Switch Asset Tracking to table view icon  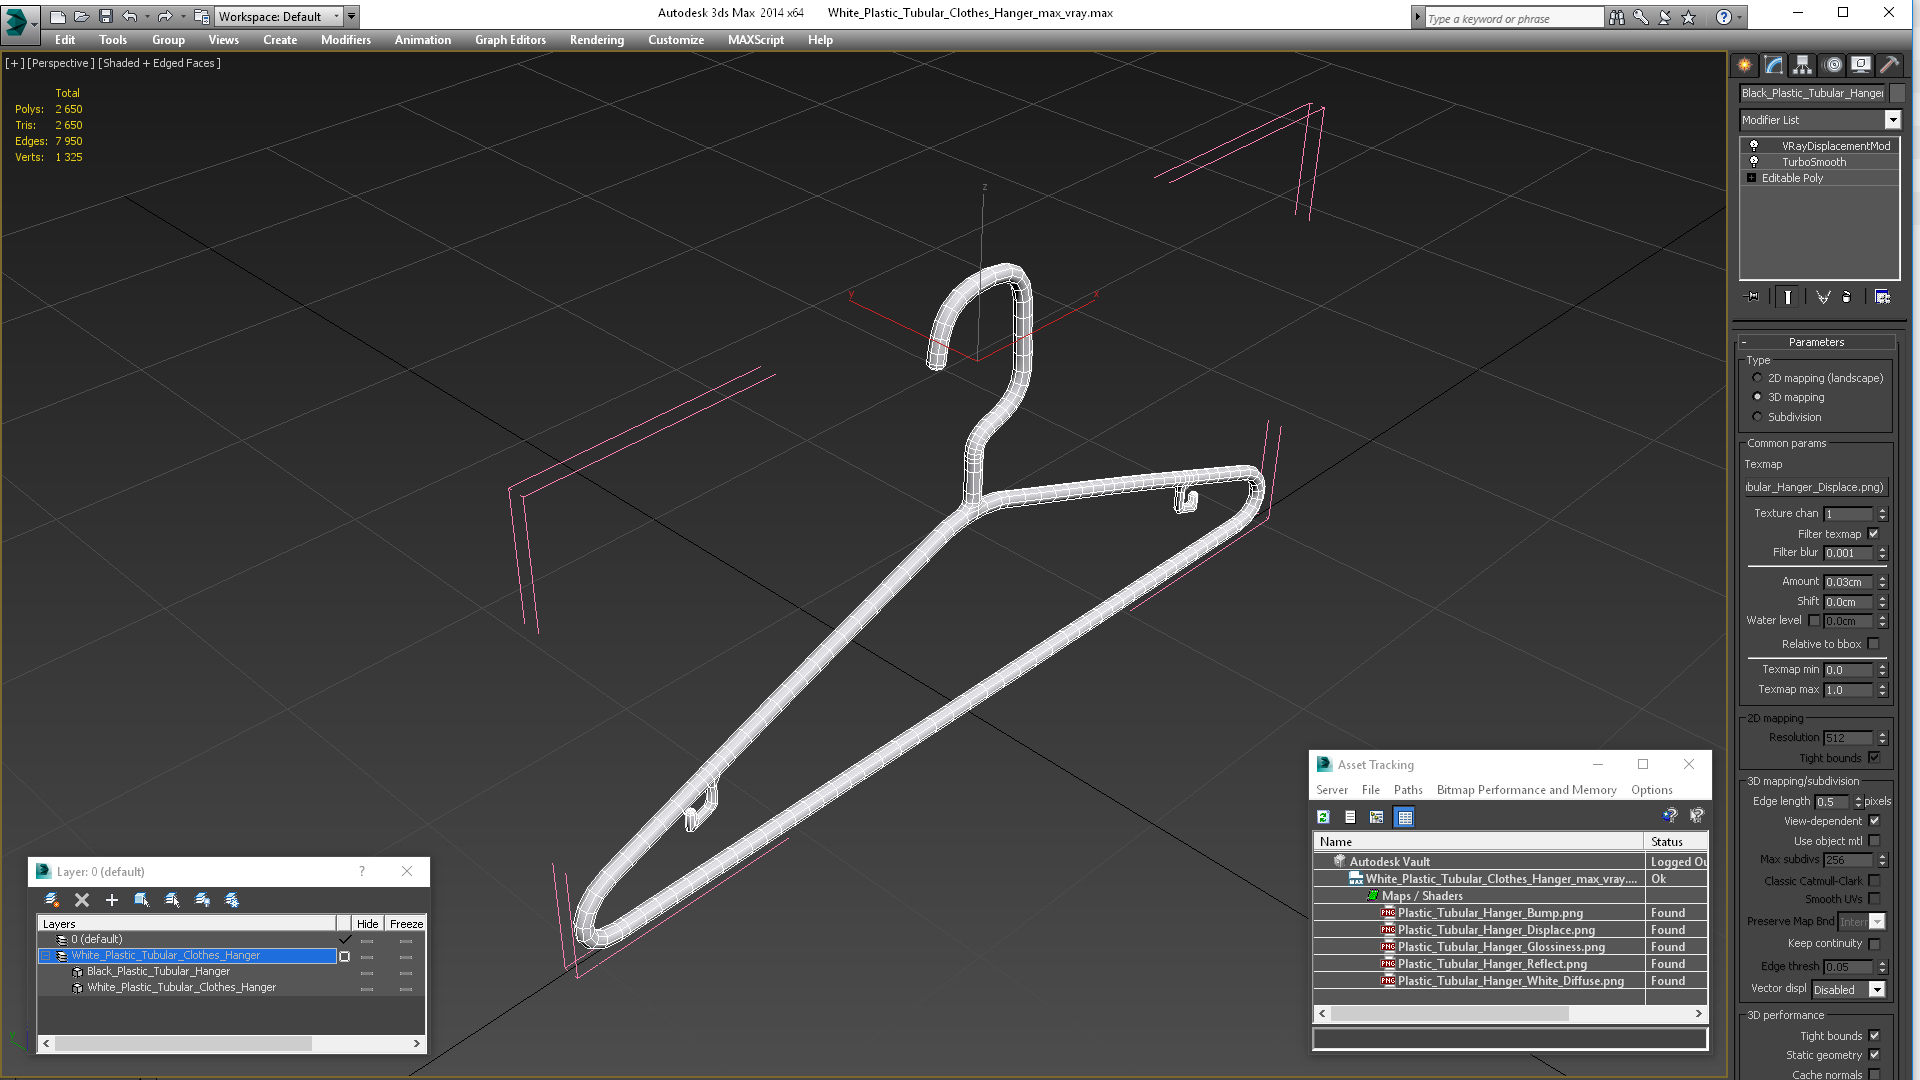pos(1405,817)
